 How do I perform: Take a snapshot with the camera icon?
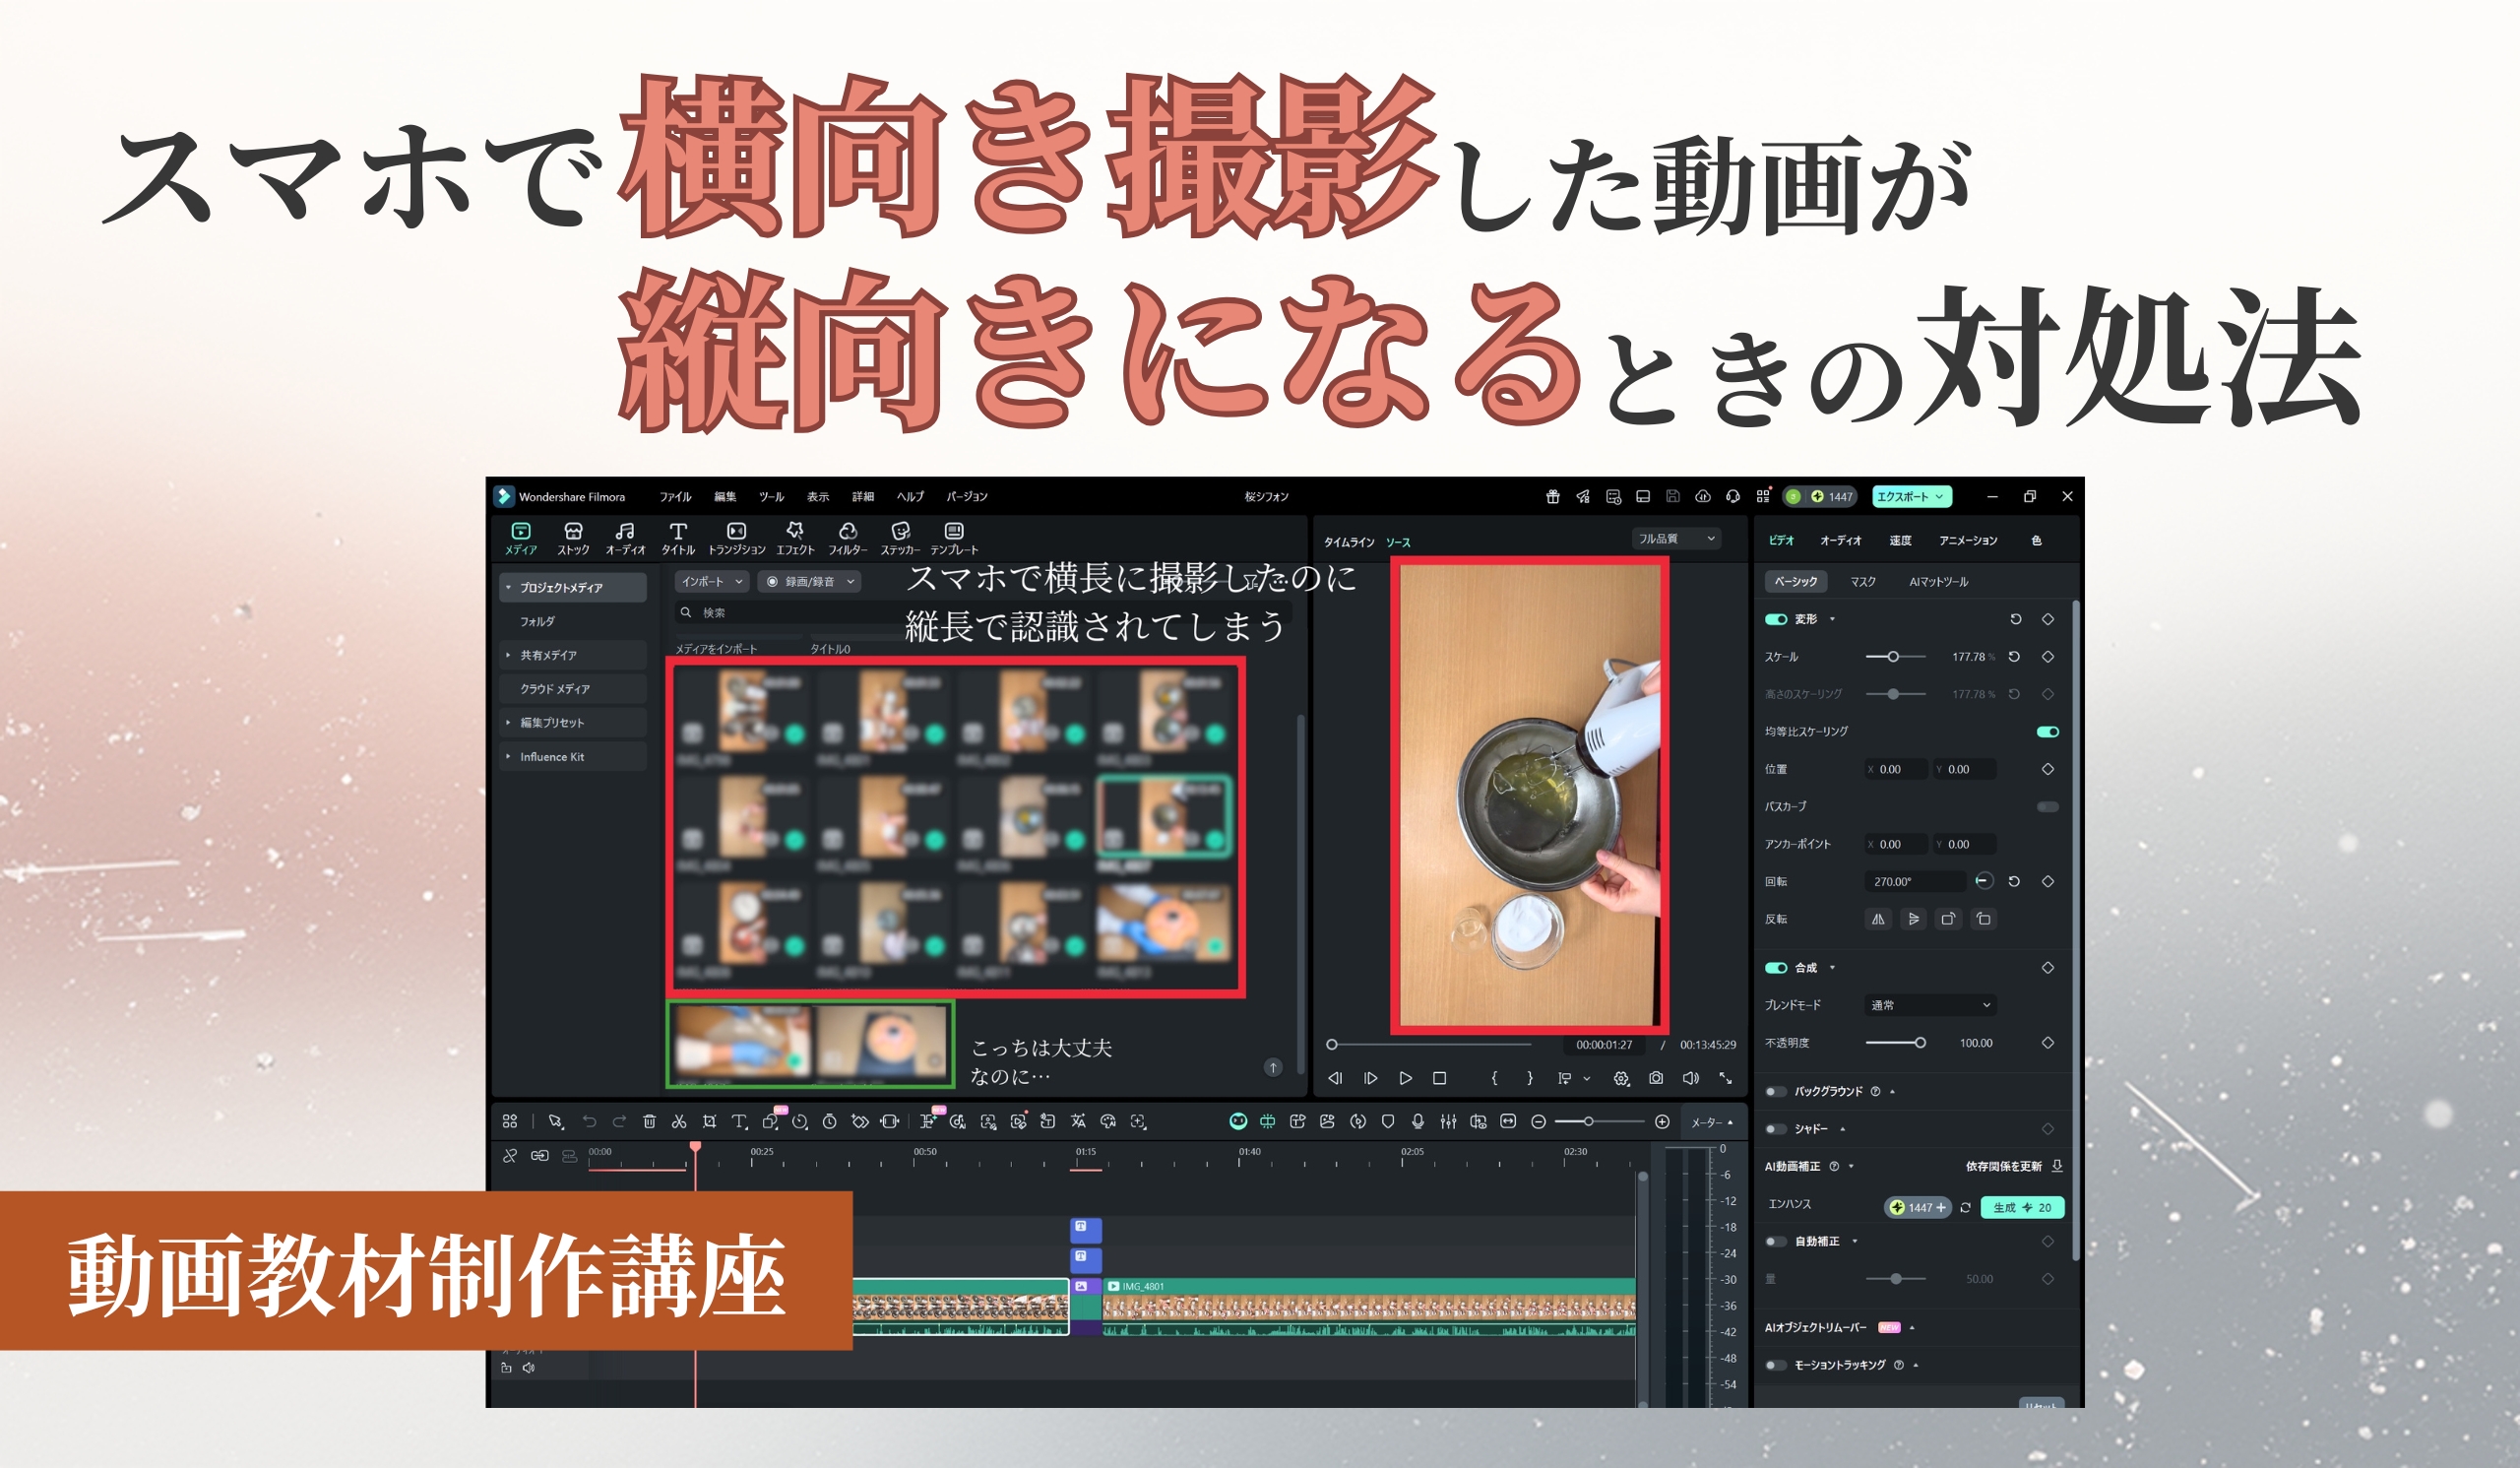pyautogui.click(x=1656, y=1078)
